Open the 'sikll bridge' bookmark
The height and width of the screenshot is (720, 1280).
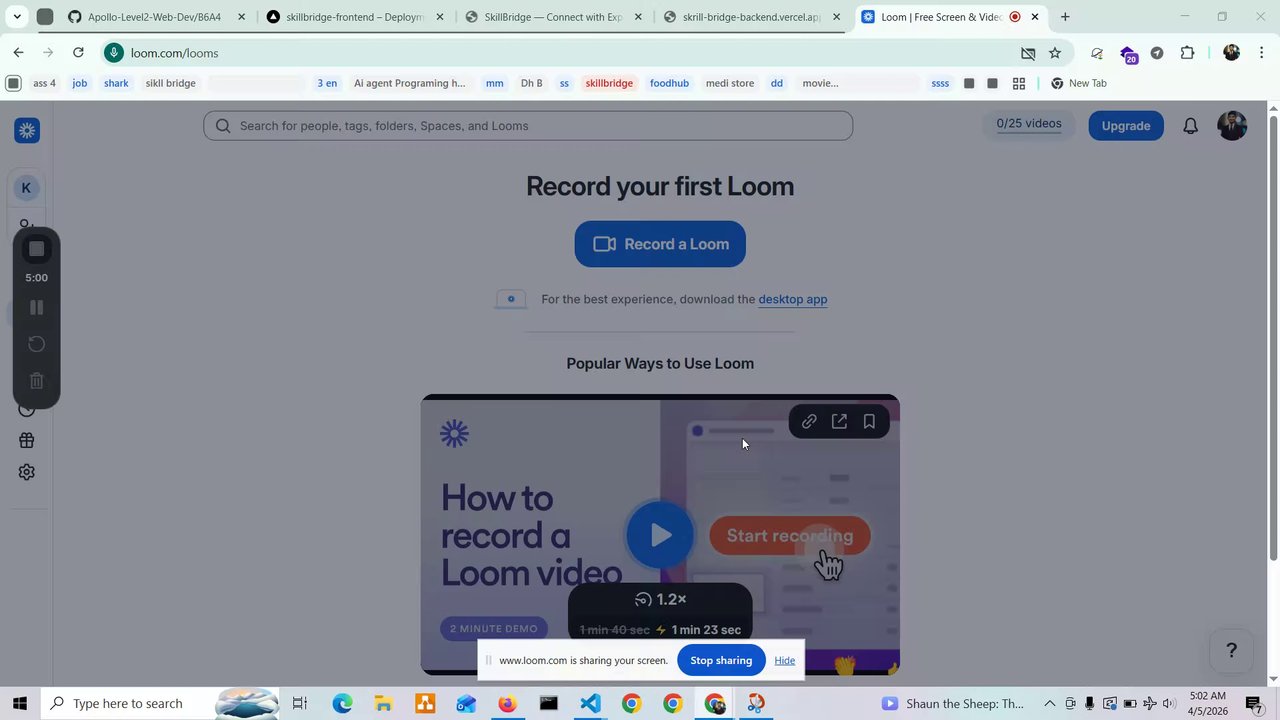pyautogui.click(x=171, y=83)
